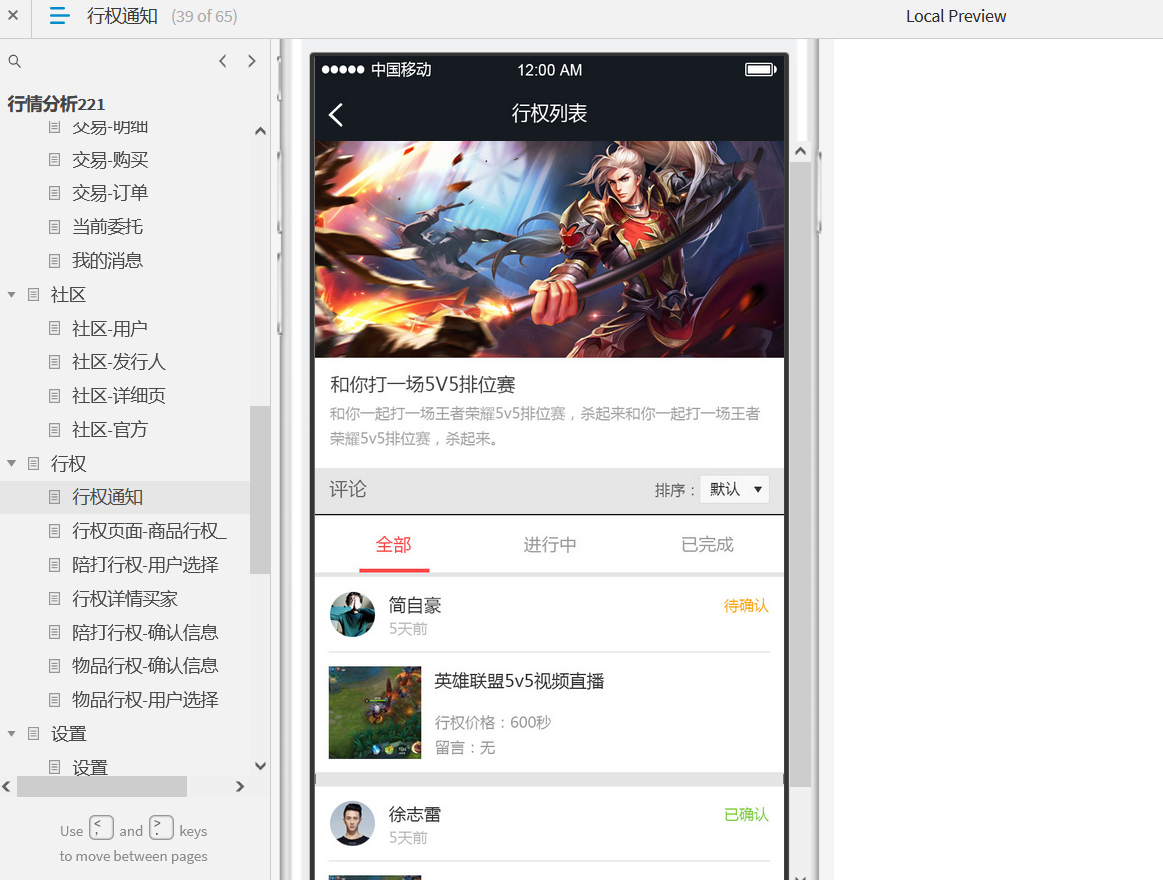Open the 陪打行权-确认信息 page
The width and height of the screenshot is (1163, 880).
point(145,632)
